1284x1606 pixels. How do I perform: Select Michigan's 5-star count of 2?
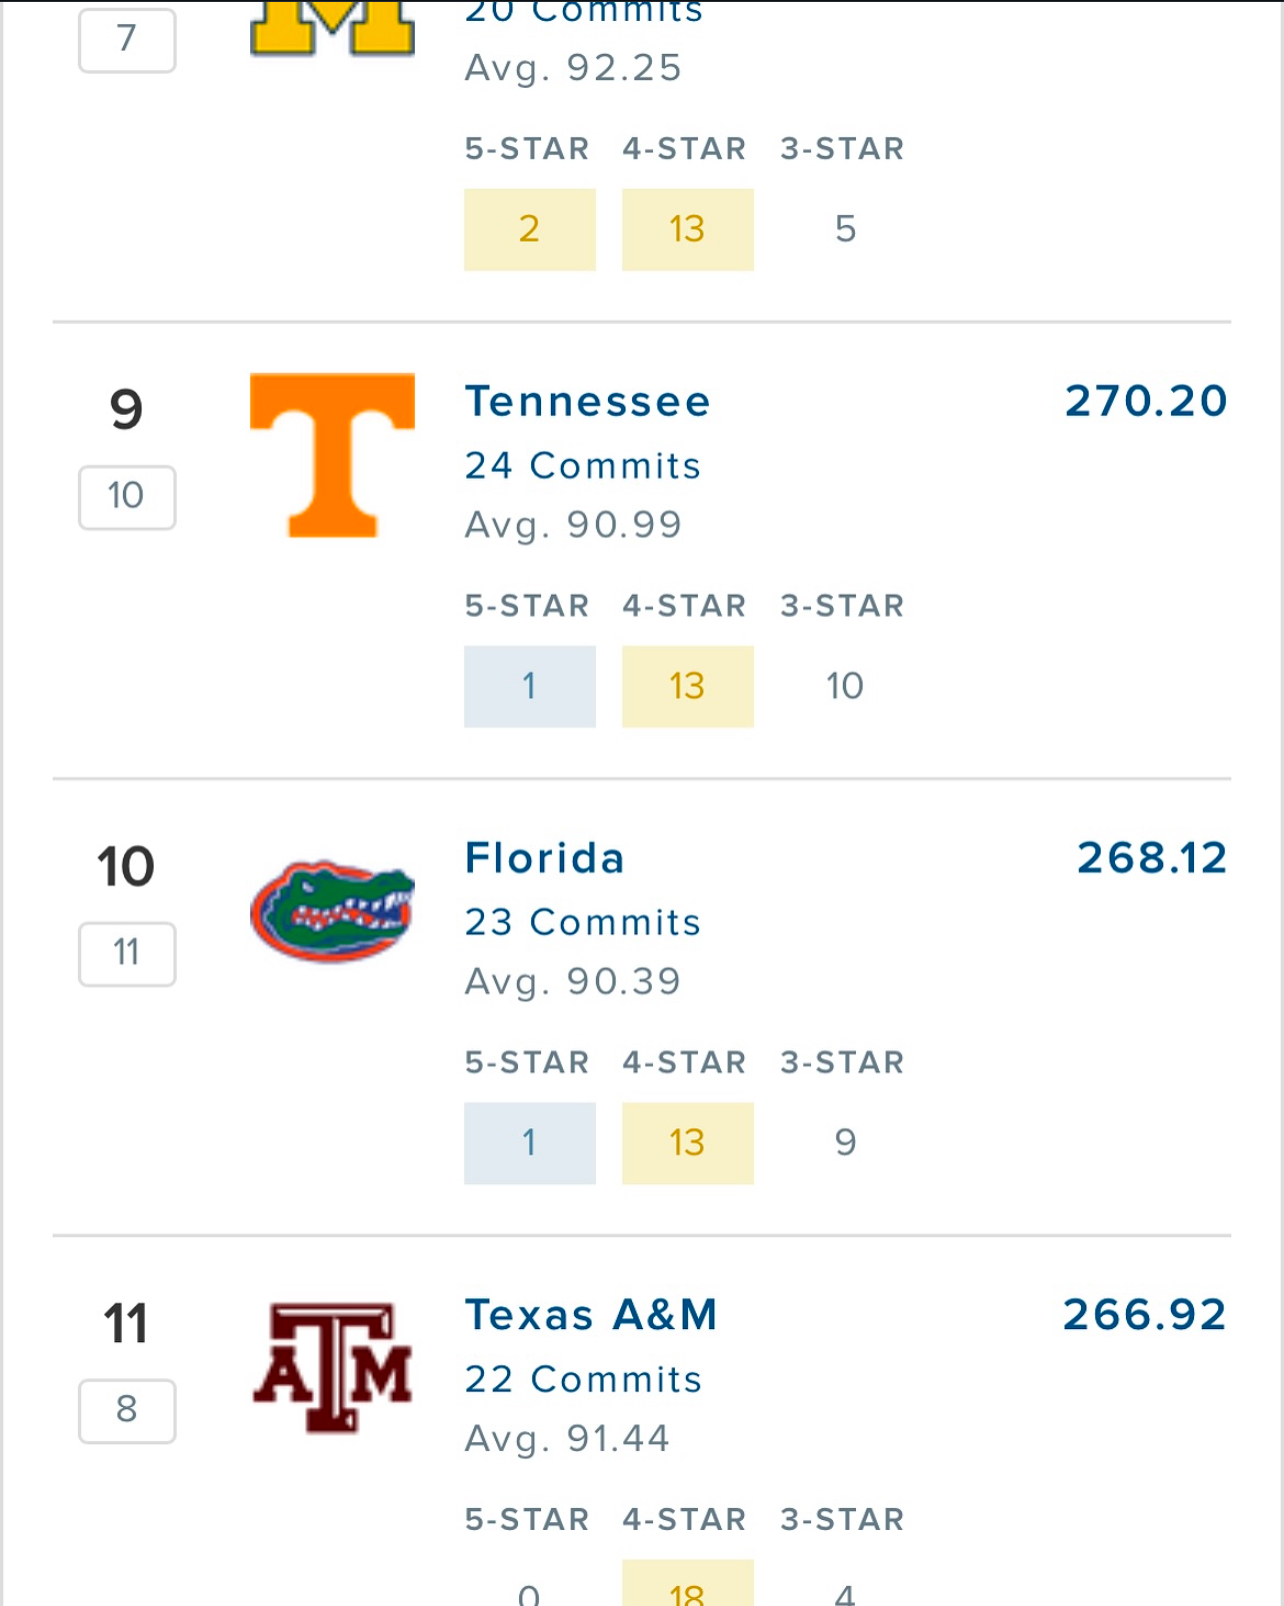pyautogui.click(x=530, y=229)
